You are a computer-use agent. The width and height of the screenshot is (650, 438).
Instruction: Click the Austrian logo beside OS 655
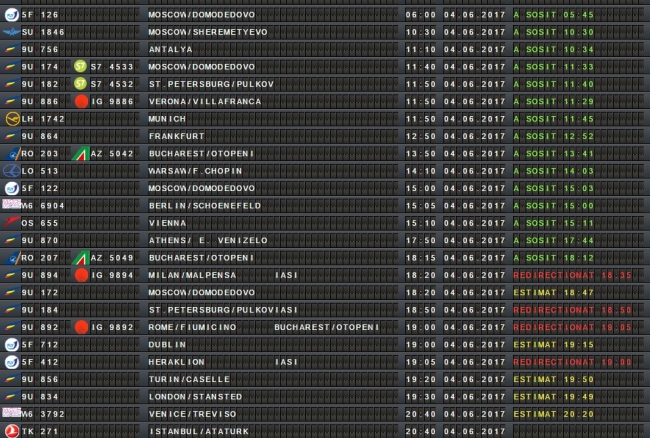tap(11, 222)
